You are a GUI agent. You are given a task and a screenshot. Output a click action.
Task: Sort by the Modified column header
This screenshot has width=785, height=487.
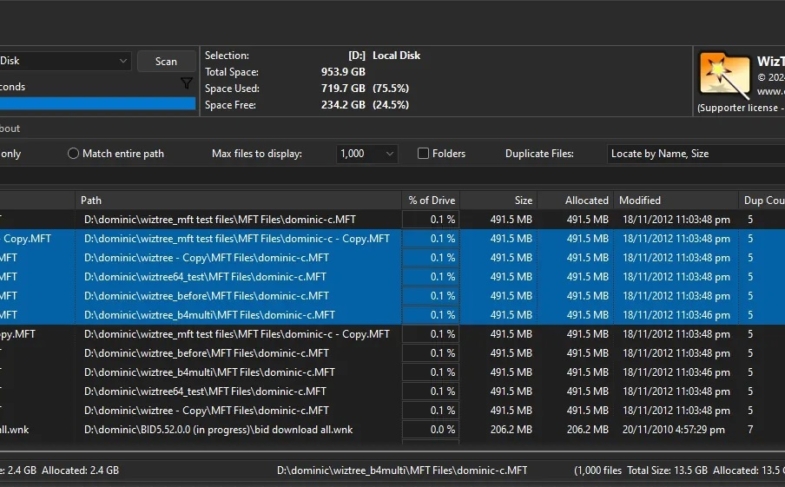676,200
